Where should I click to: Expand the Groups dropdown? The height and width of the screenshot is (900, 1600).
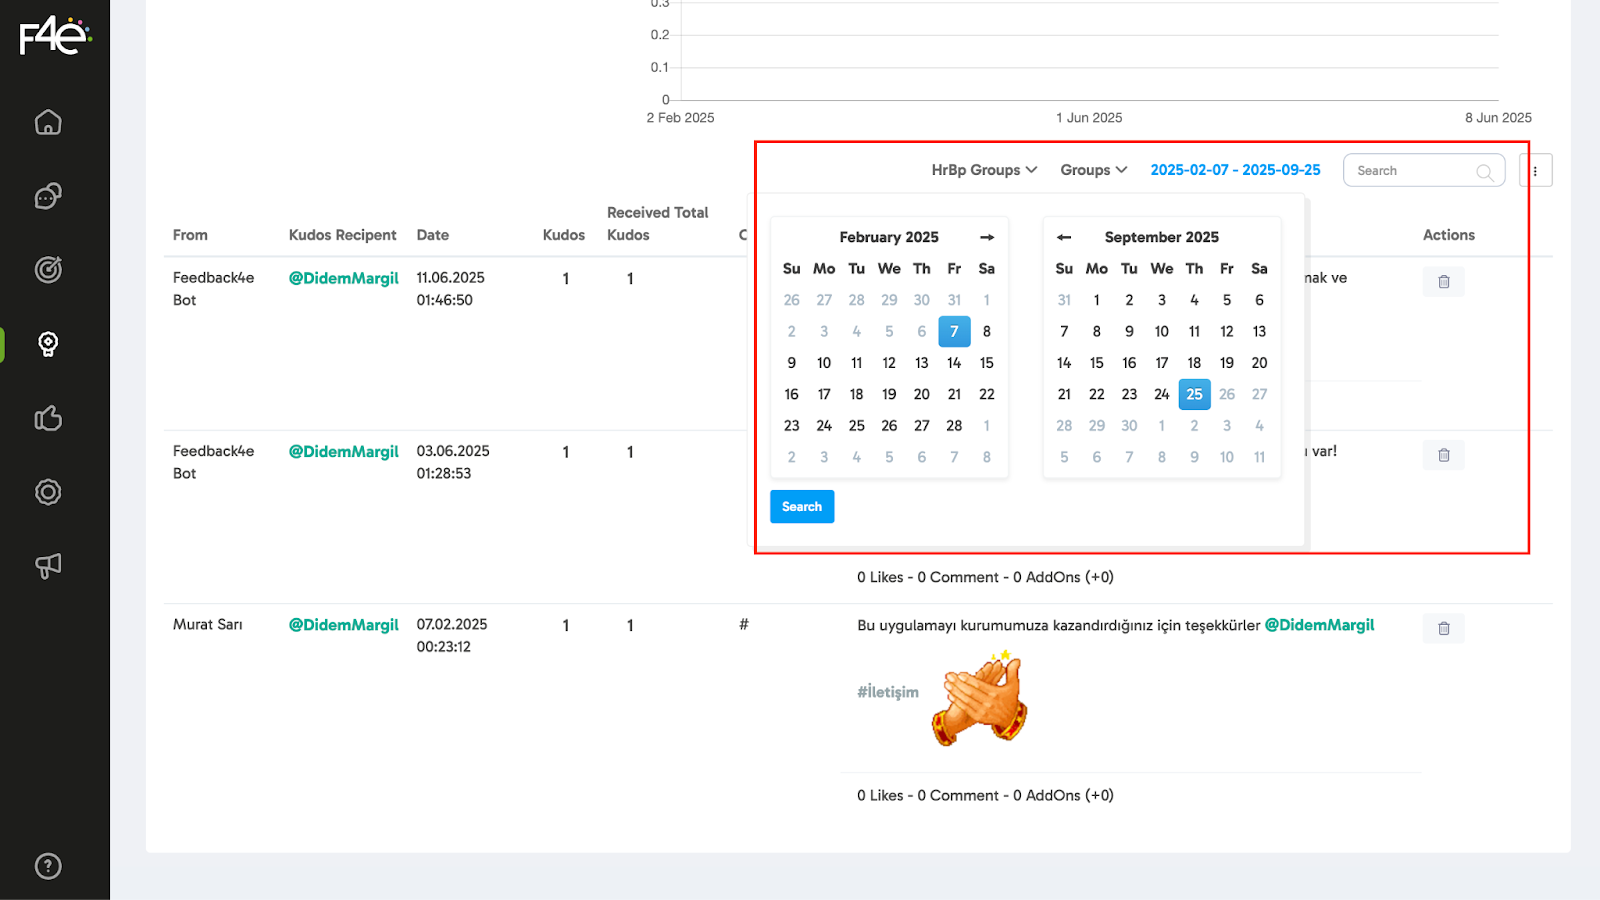[x=1093, y=170]
